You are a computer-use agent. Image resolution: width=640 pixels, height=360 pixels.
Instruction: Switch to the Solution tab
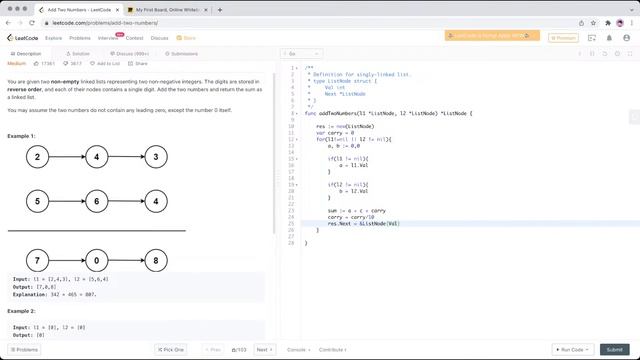78,54
